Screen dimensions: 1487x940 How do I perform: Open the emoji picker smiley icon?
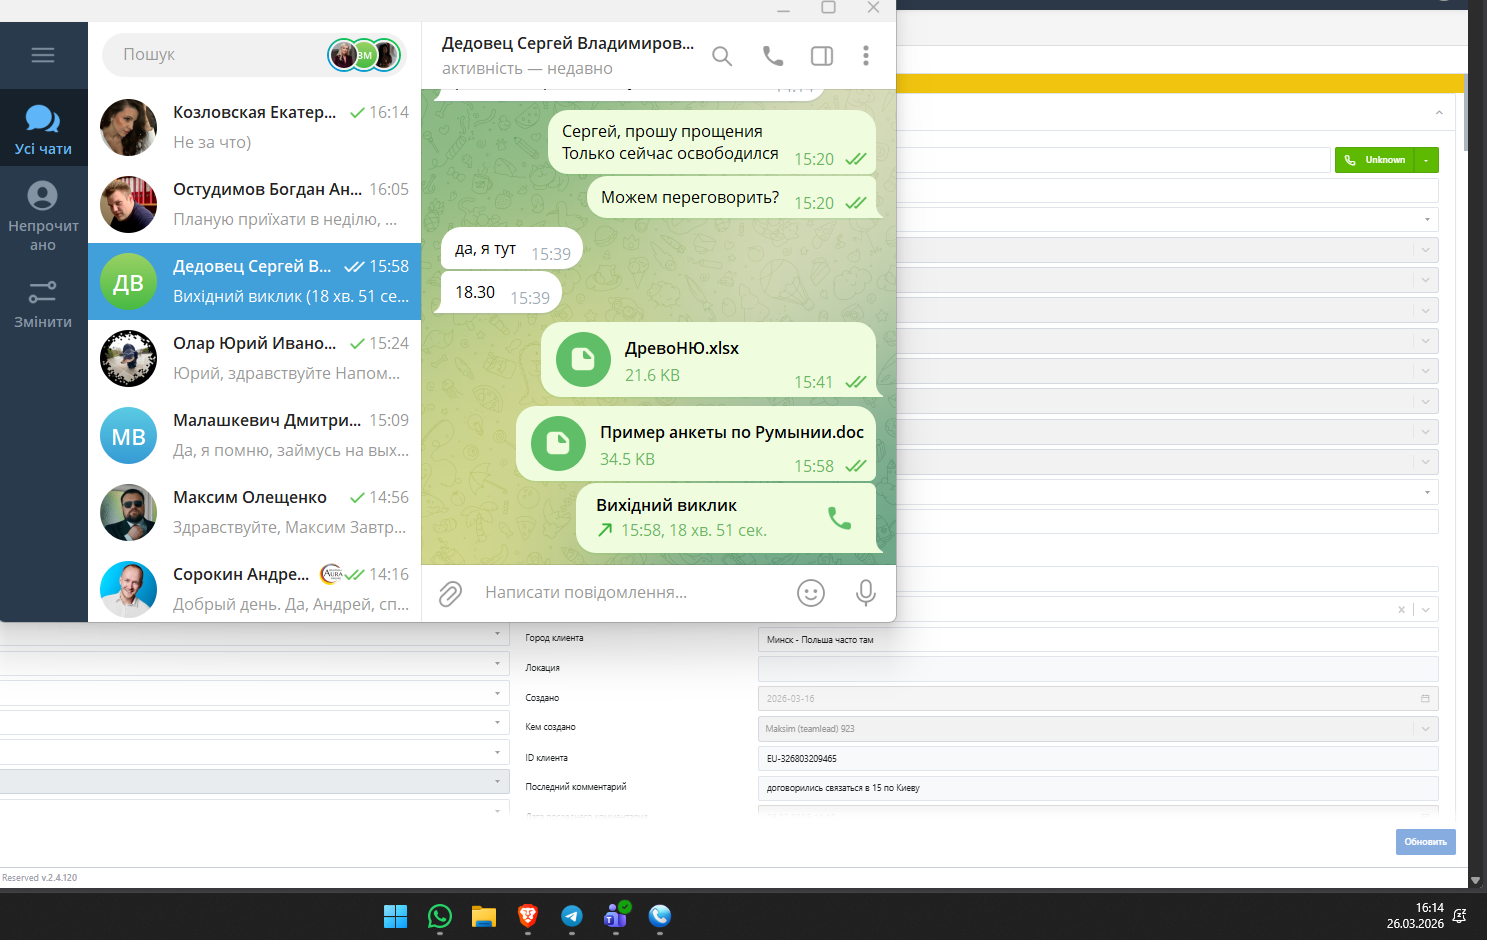tap(811, 593)
